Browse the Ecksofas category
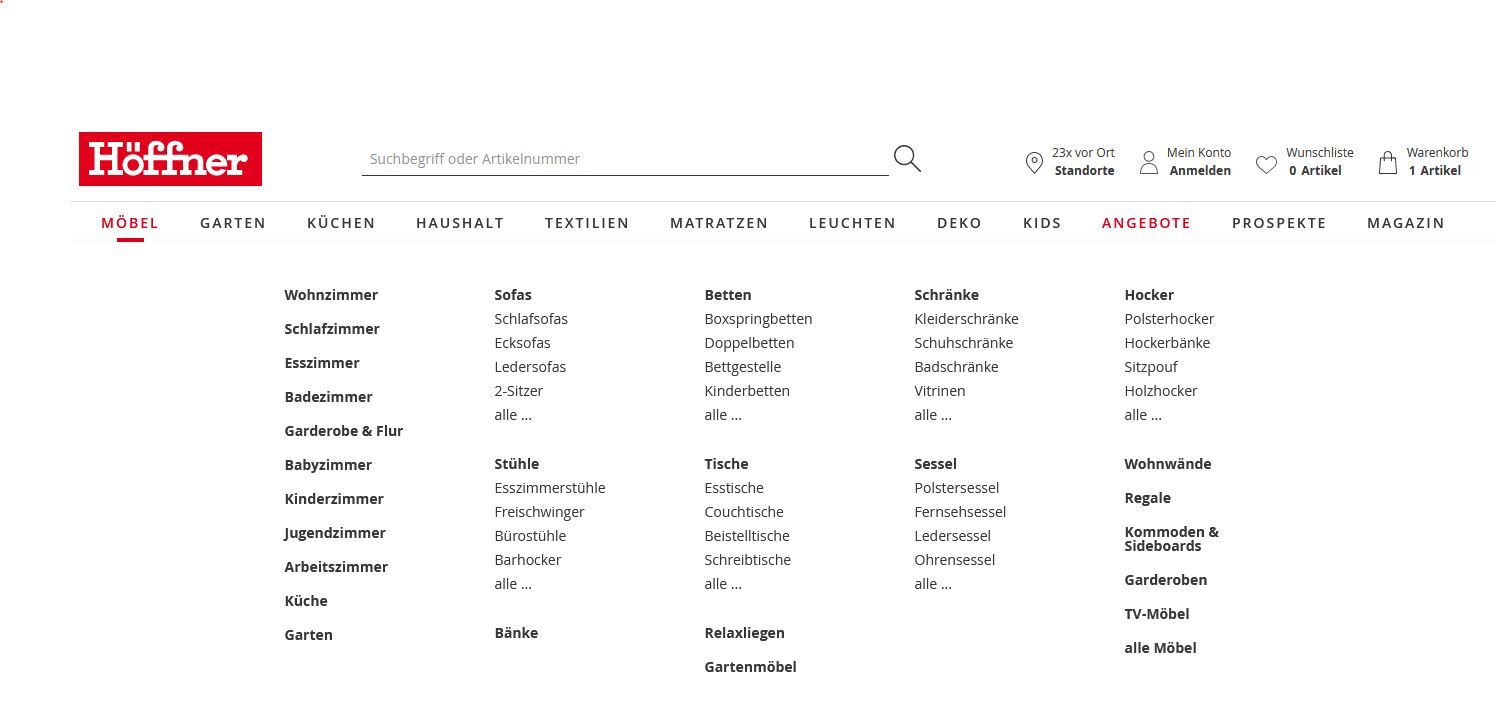The width and height of the screenshot is (1496, 716). 522,342
